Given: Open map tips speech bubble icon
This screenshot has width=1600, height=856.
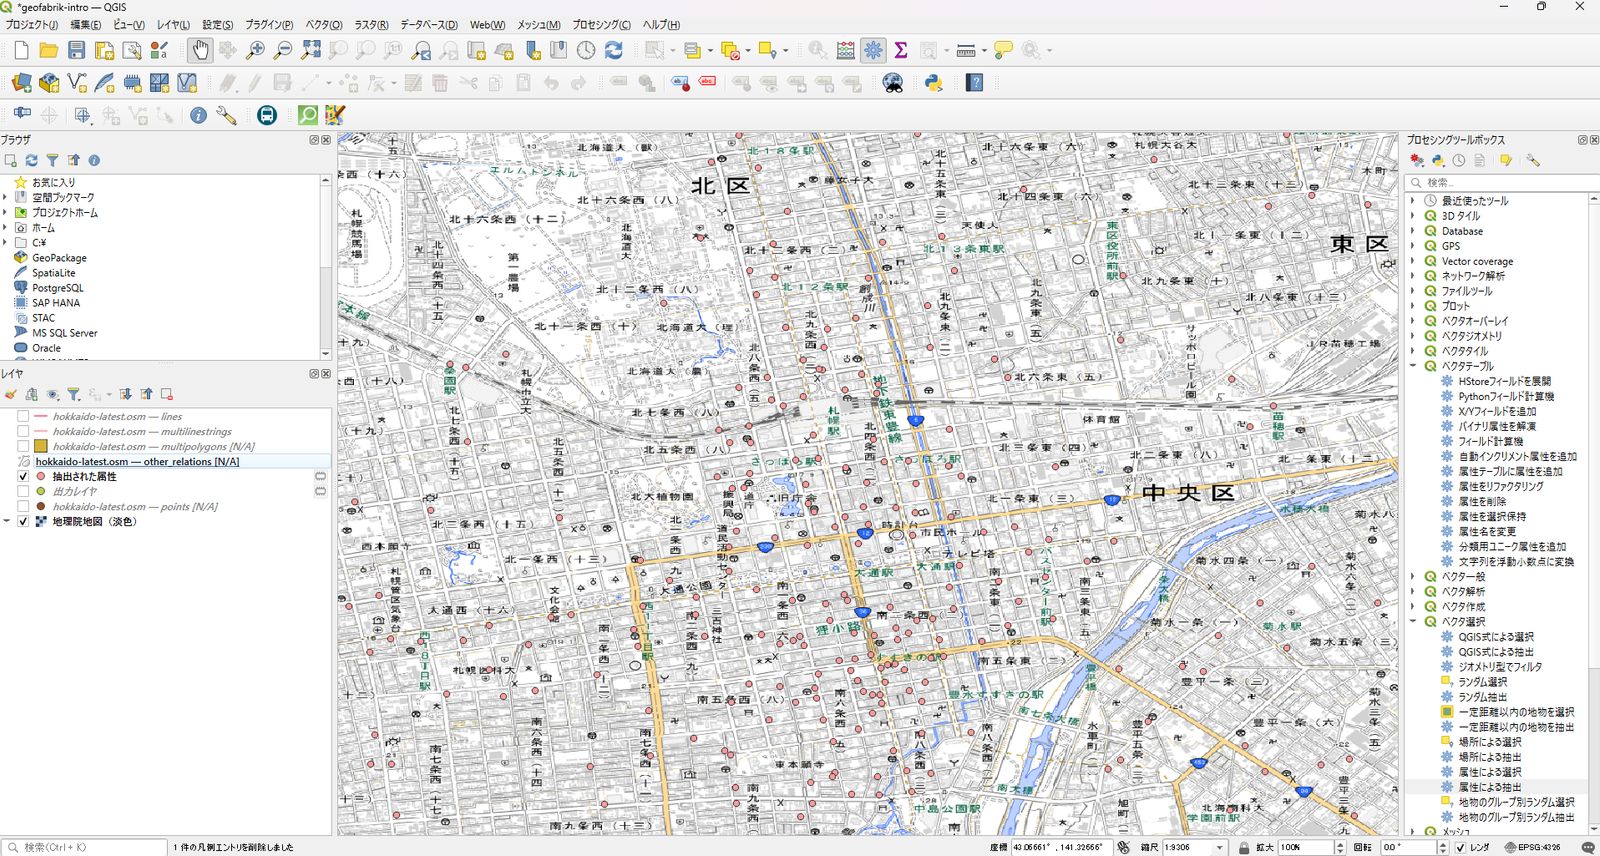Looking at the screenshot, I should coord(1003,50).
